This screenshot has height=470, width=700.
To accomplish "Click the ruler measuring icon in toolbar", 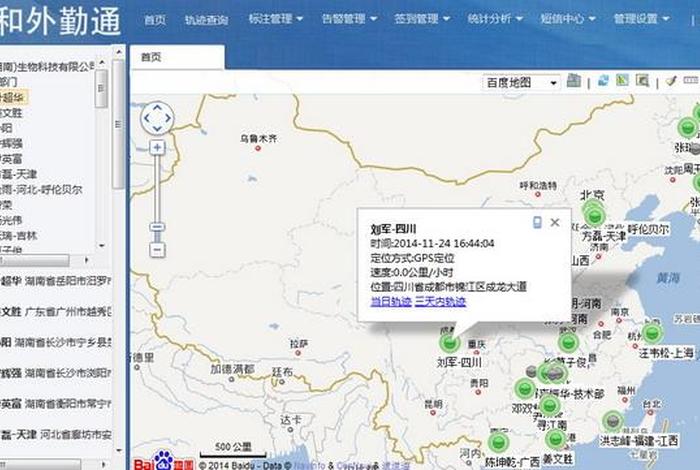I will [x=691, y=80].
